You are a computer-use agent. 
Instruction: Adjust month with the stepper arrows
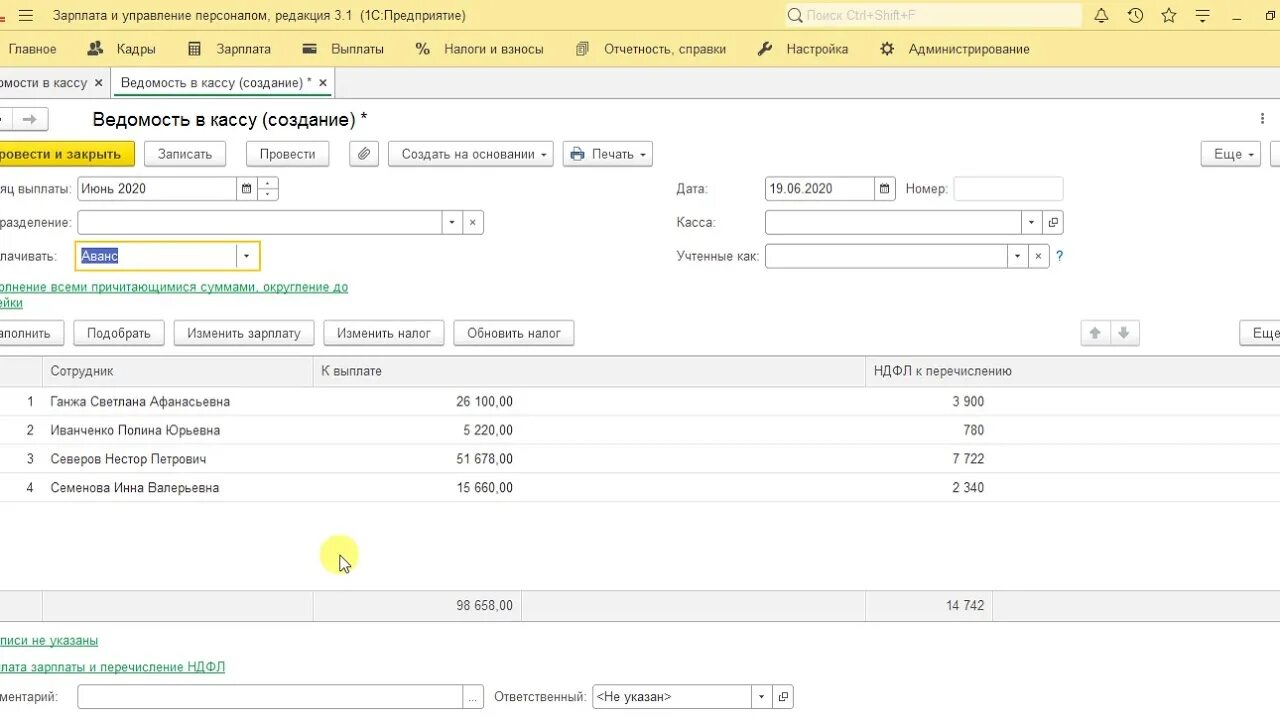268,189
